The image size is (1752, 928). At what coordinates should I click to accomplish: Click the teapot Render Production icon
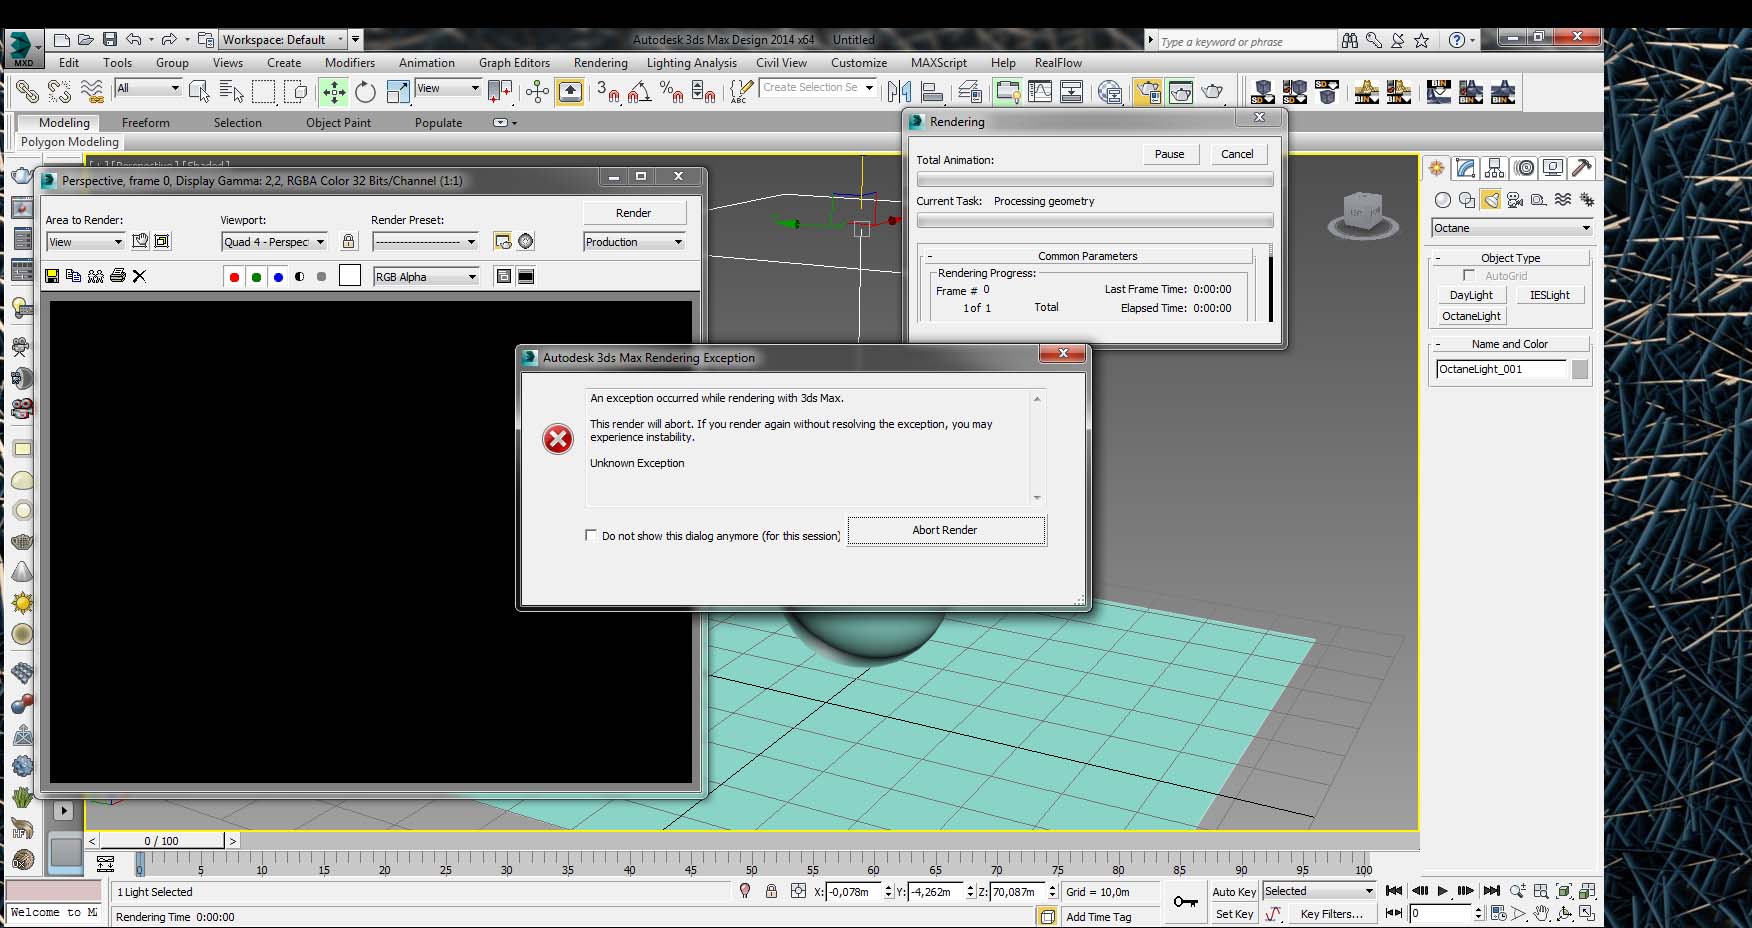tap(1212, 92)
